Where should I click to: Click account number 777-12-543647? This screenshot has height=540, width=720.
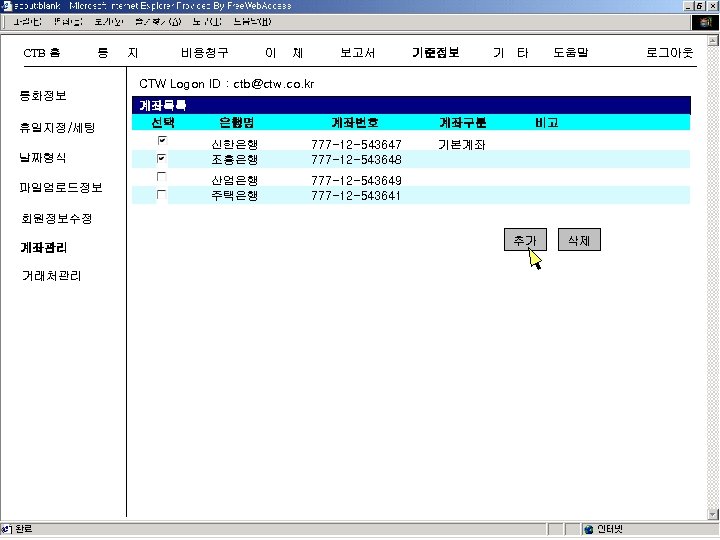[356, 144]
